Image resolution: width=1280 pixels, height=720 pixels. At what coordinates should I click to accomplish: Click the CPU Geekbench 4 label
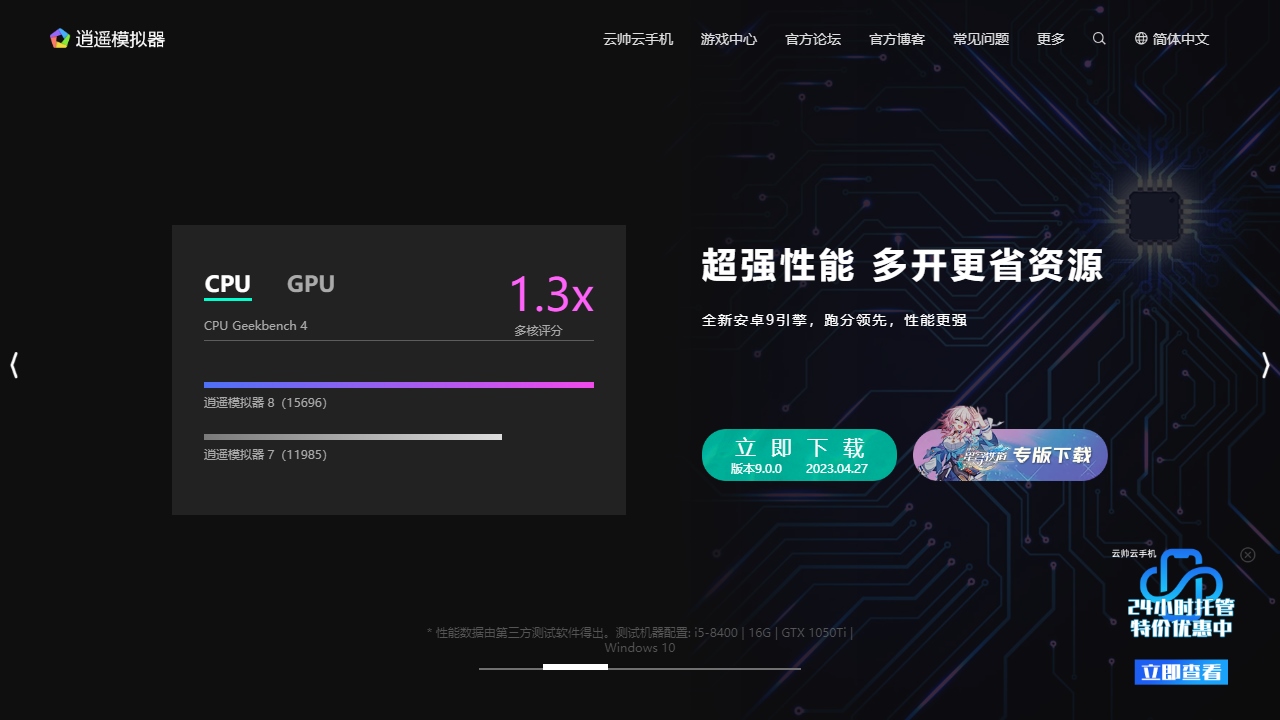[256, 326]
